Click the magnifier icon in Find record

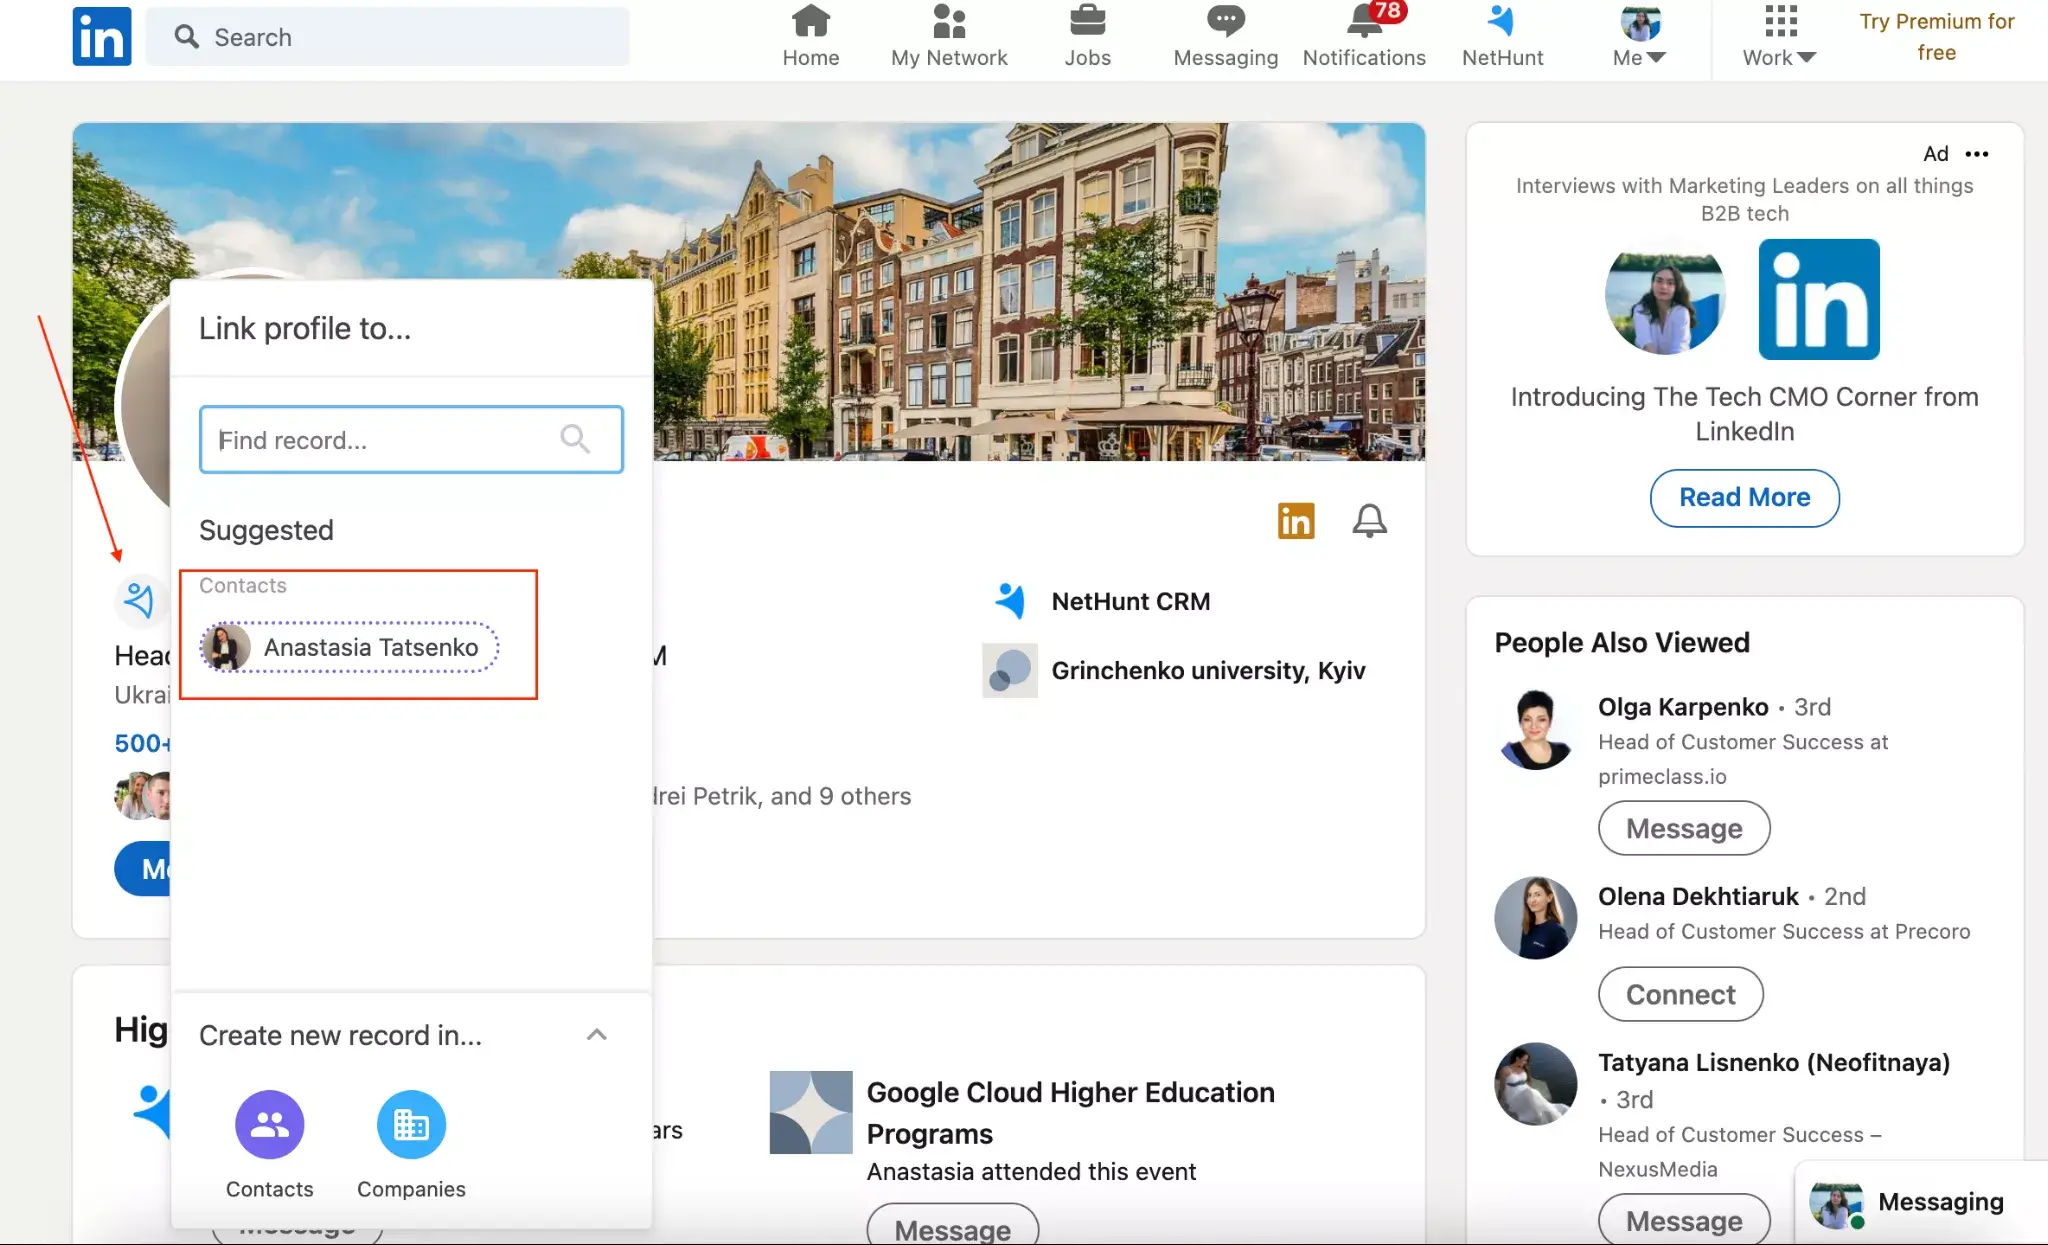[575, 438]
